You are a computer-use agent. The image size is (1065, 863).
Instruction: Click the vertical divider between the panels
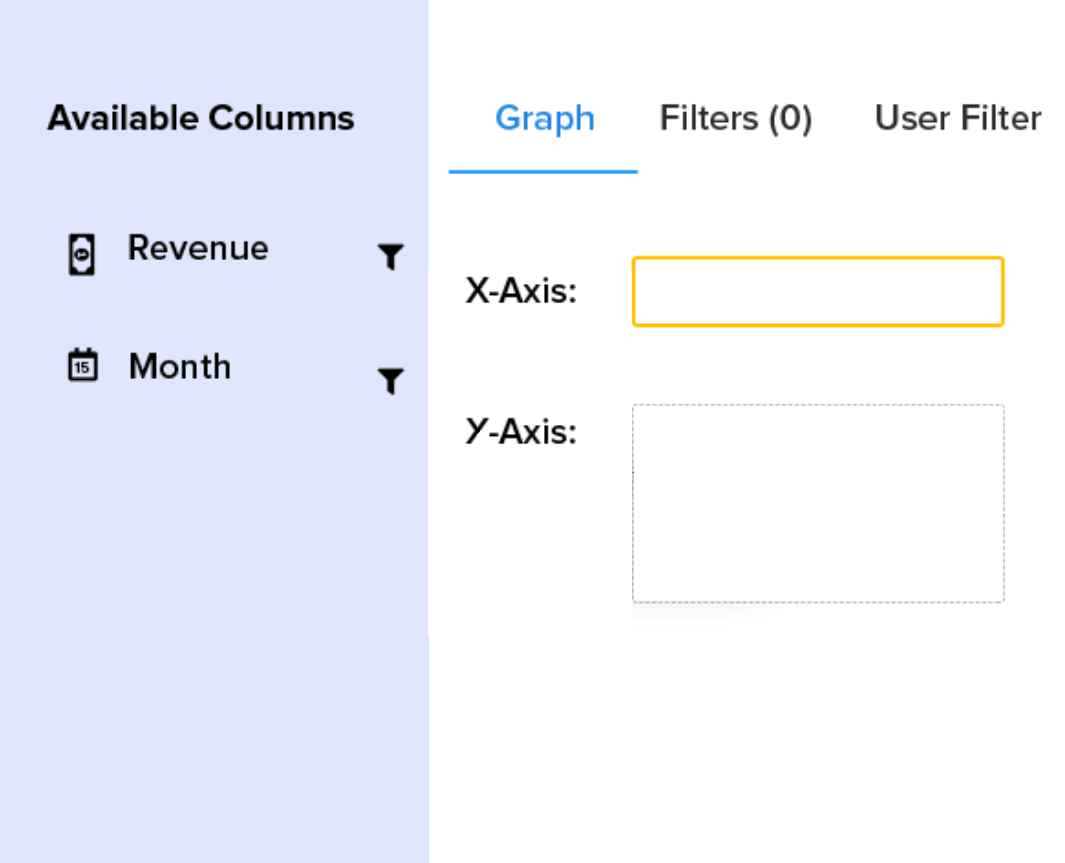click(x=429, y=452)
